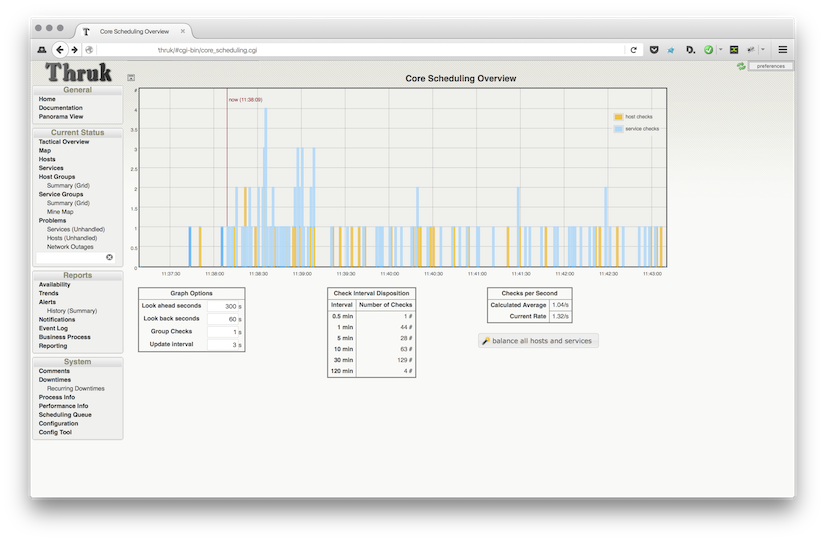The image size is (825, 541).
Task: Click the browser back arrow button
Action: 60,49
